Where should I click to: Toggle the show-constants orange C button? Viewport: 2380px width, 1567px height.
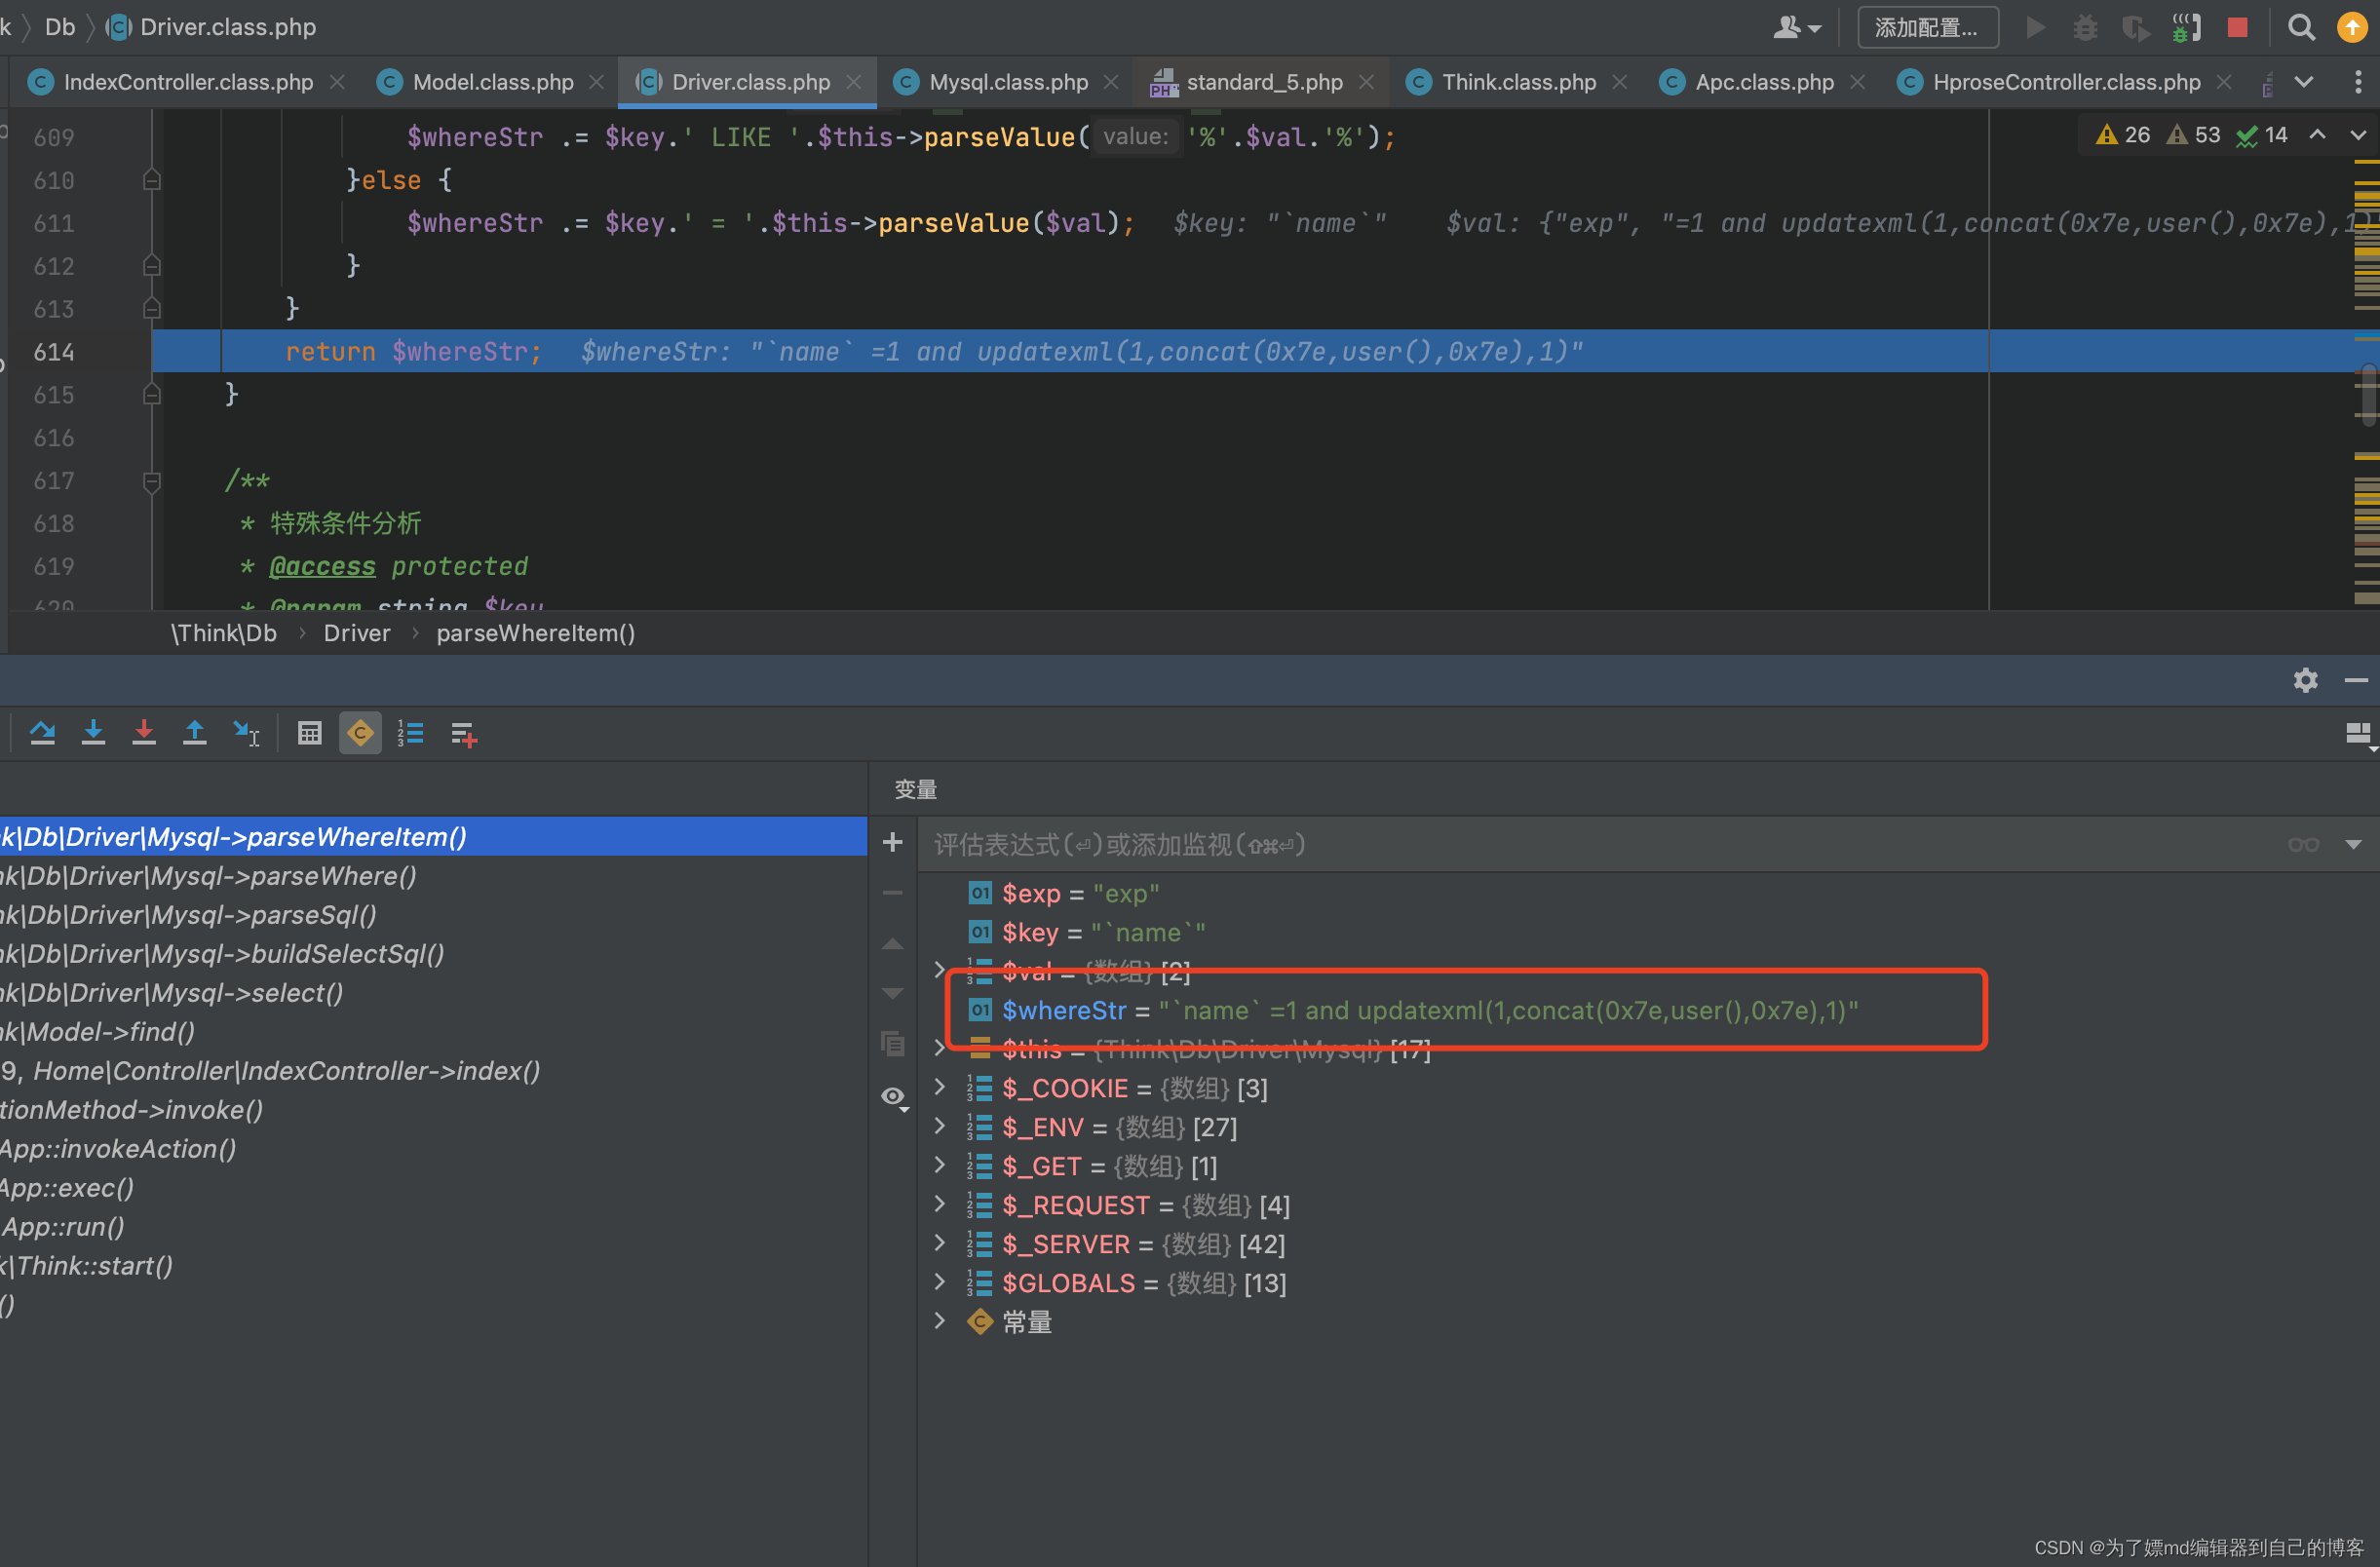point(360,734)
